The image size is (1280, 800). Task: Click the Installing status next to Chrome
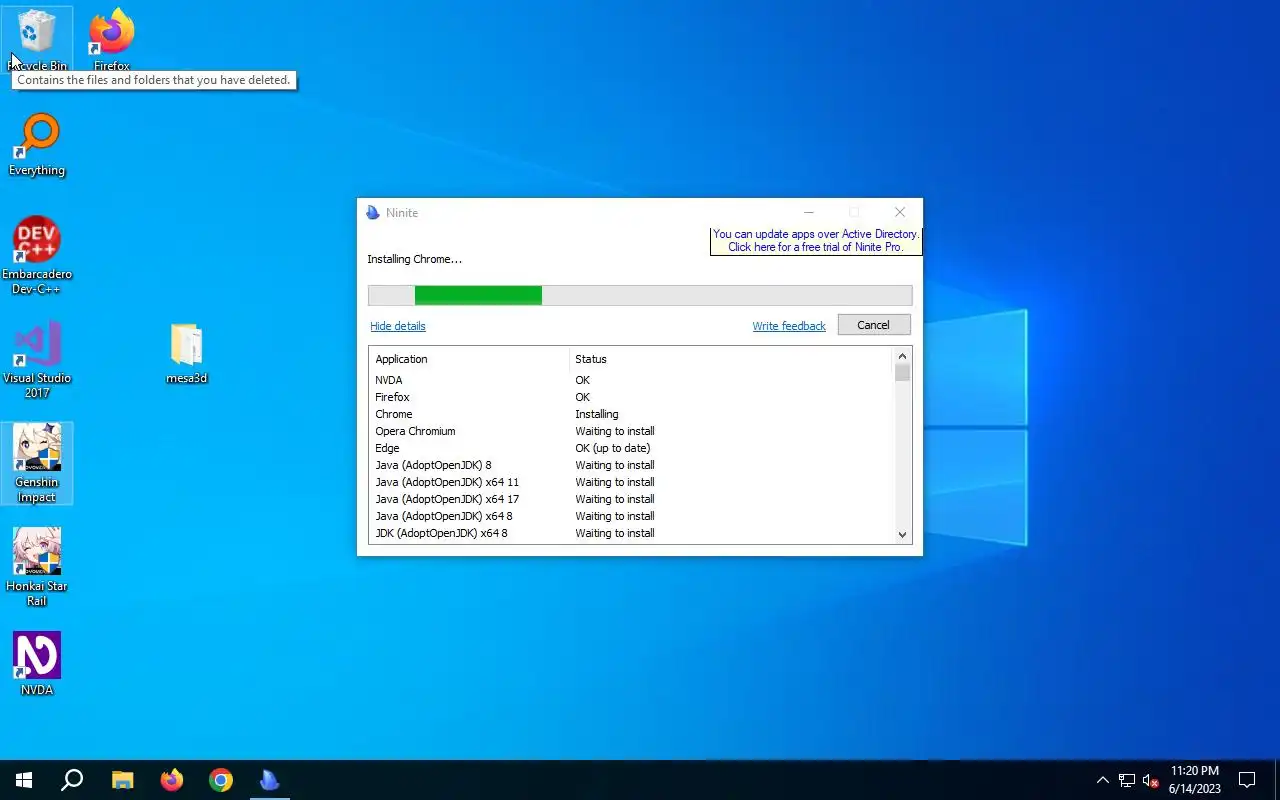[596, 414]
